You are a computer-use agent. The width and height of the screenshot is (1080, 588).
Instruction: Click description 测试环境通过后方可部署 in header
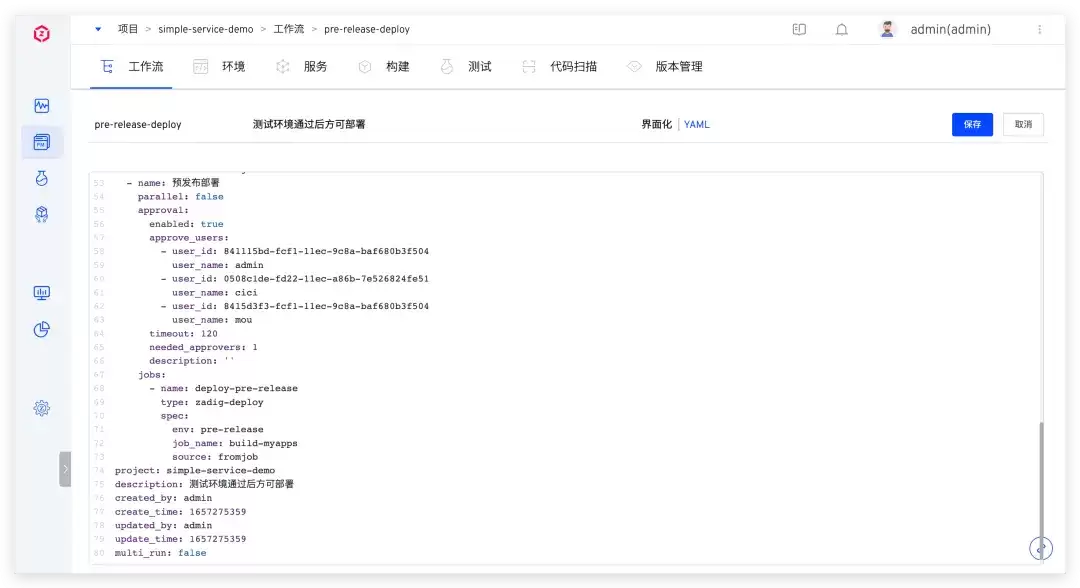[x=309, y=125]
